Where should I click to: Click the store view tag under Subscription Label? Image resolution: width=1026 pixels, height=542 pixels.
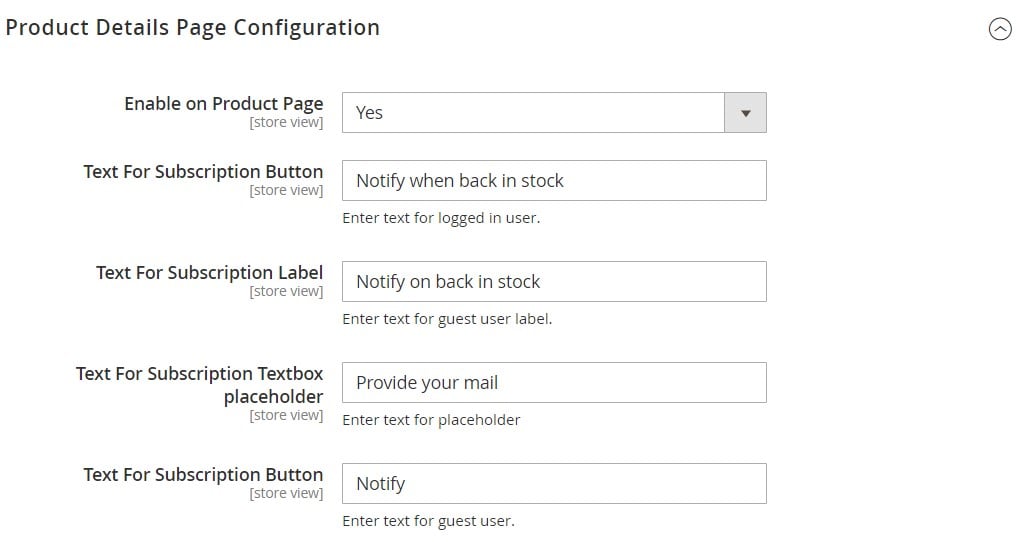(286, 291)
